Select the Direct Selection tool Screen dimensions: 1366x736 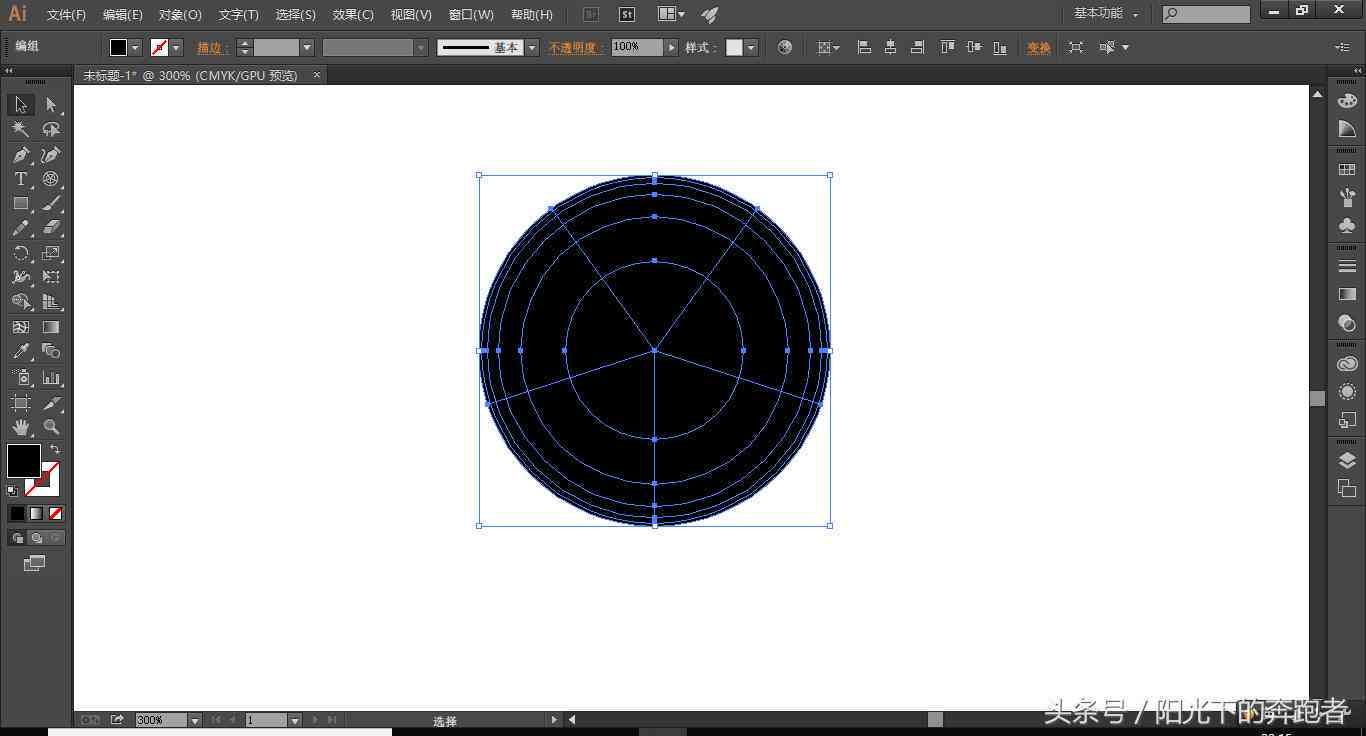coord(51,105)
